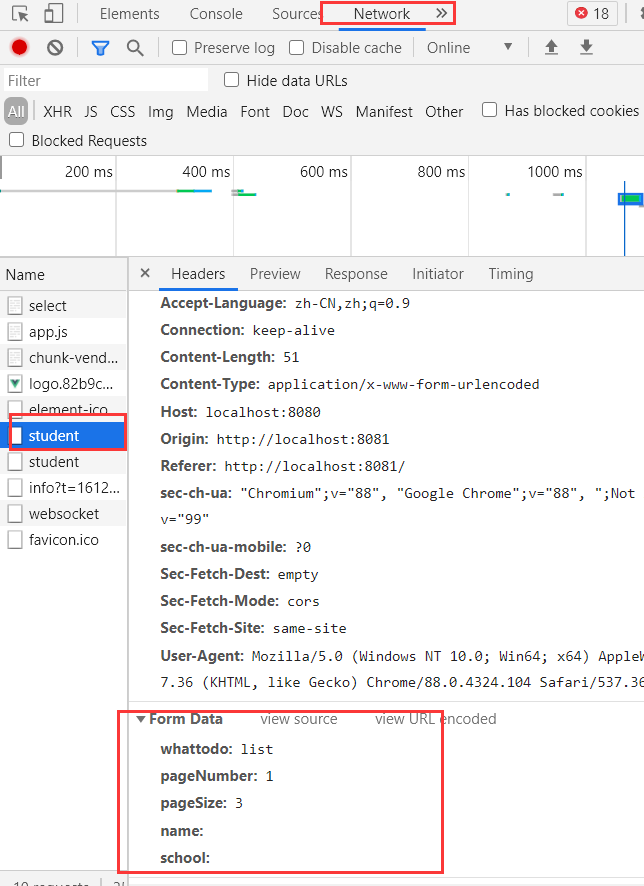Show more DevTools tabs chevron
The height and width of the screenshot is (886, 644).
click(441, 13)
